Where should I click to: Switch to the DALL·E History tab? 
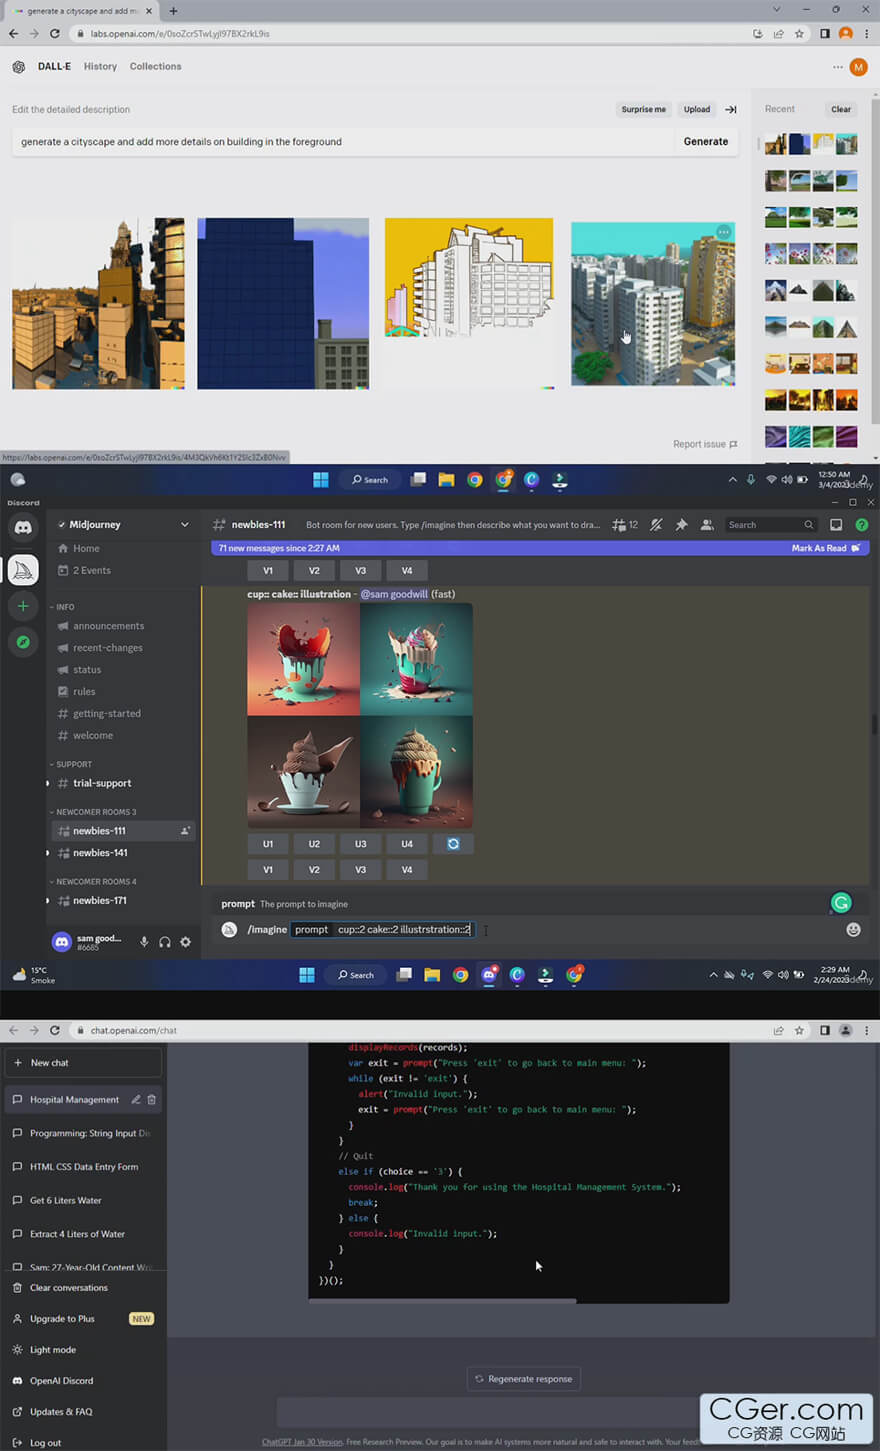pos(100,67)
